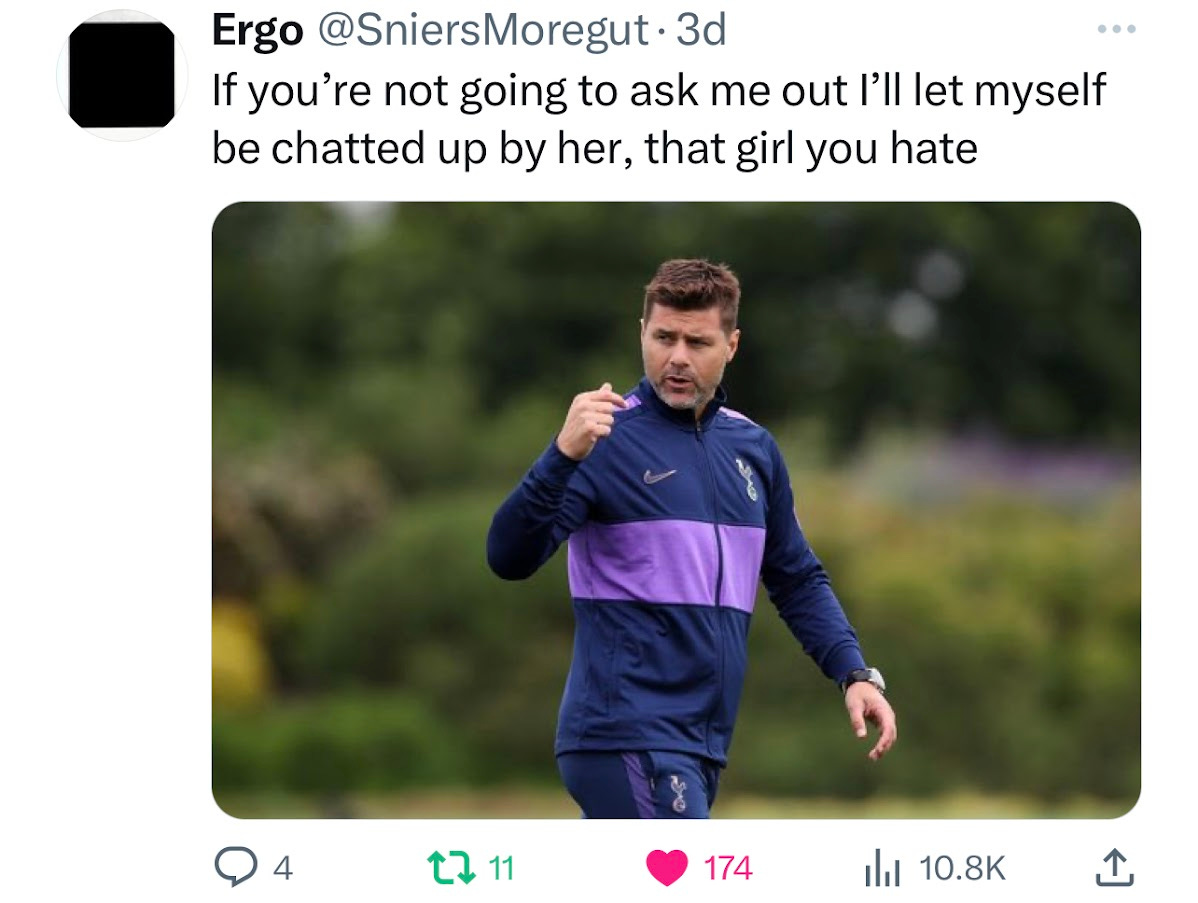
Task: Open the attached photo of the man
Action: [676, 510]
